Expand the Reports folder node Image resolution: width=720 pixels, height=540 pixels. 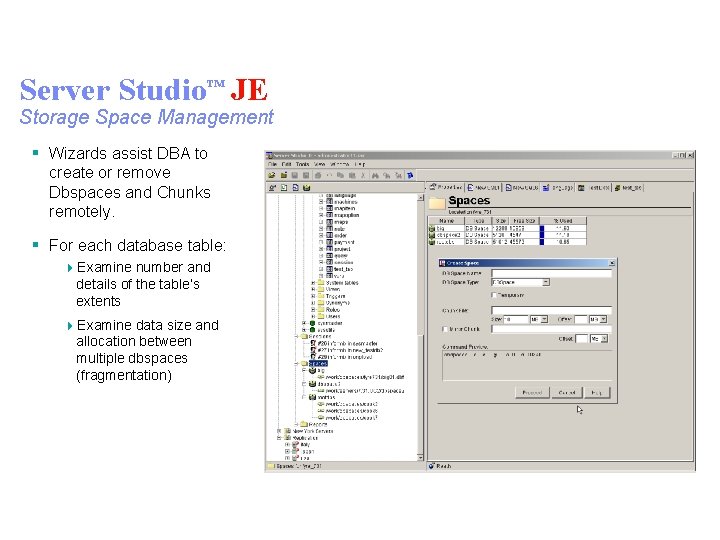297,424
